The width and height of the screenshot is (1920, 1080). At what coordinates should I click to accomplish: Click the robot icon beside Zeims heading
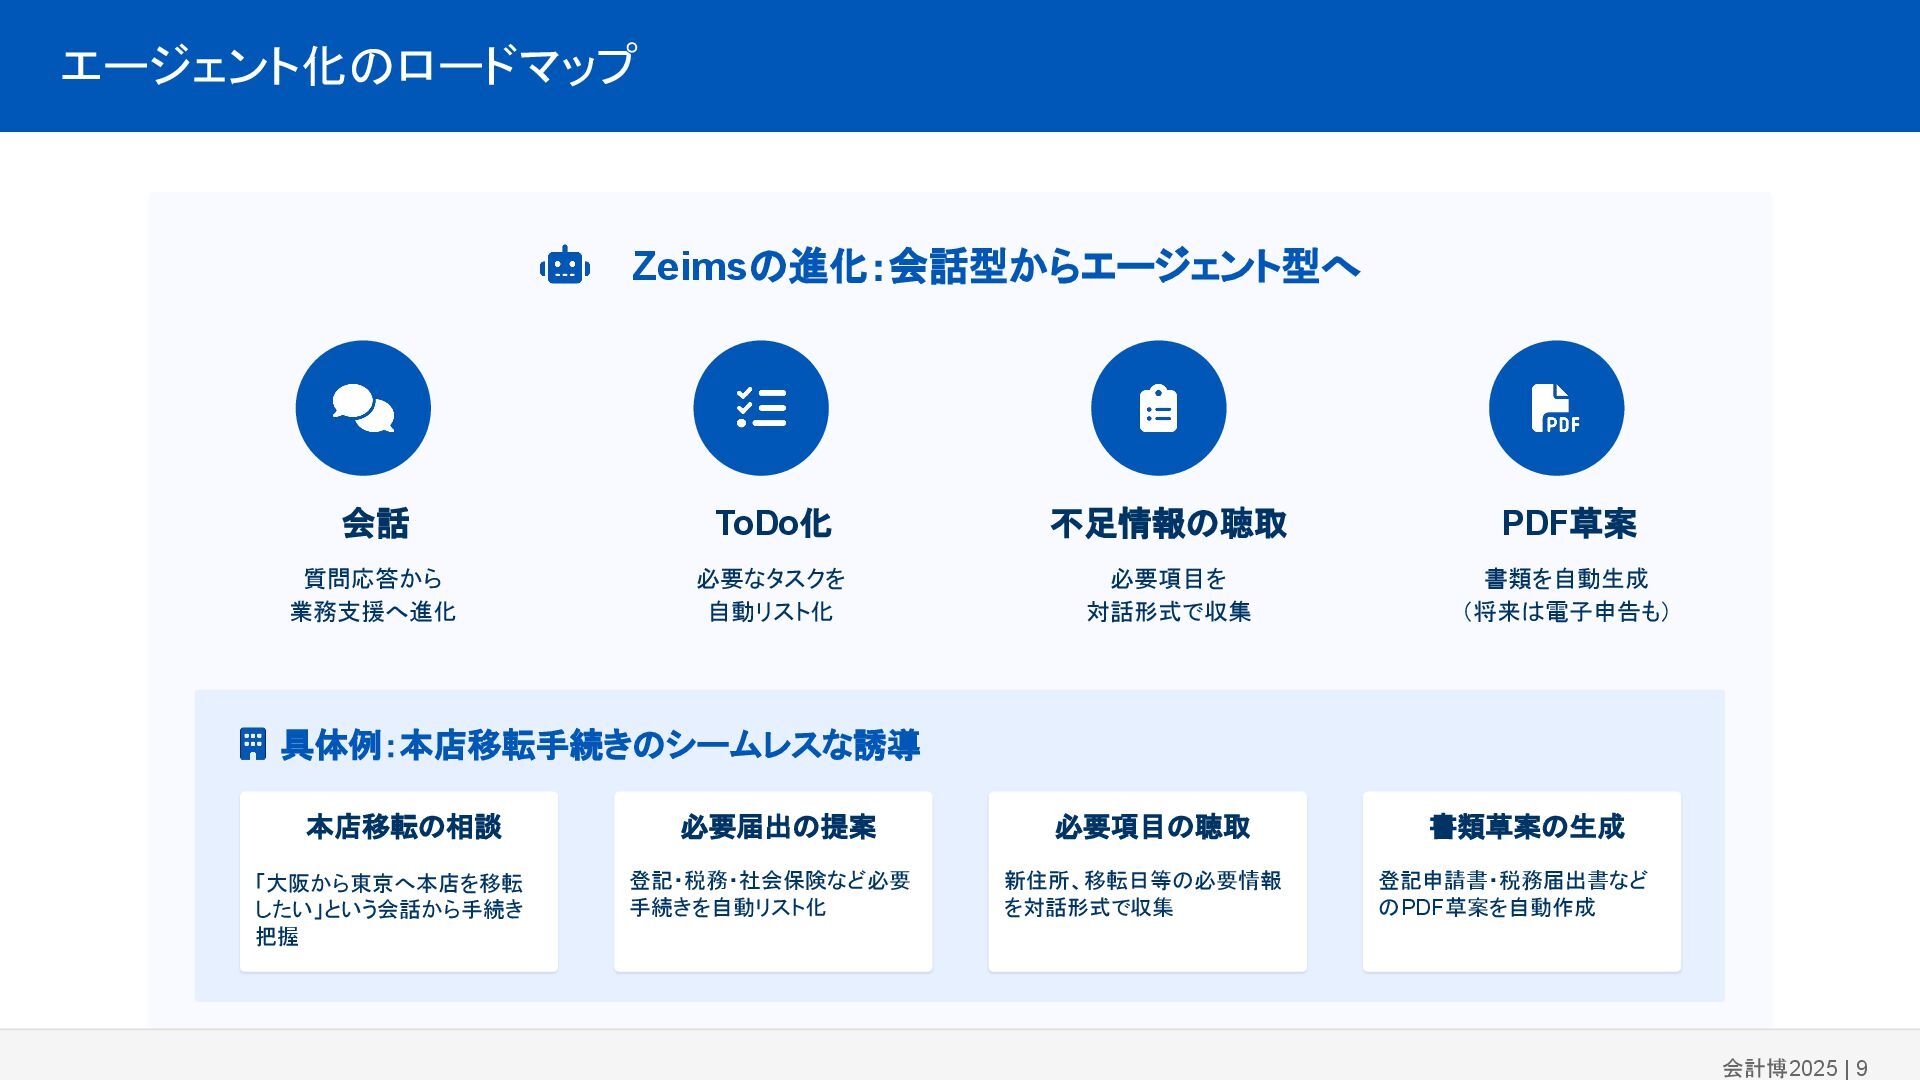pos(565,266)
